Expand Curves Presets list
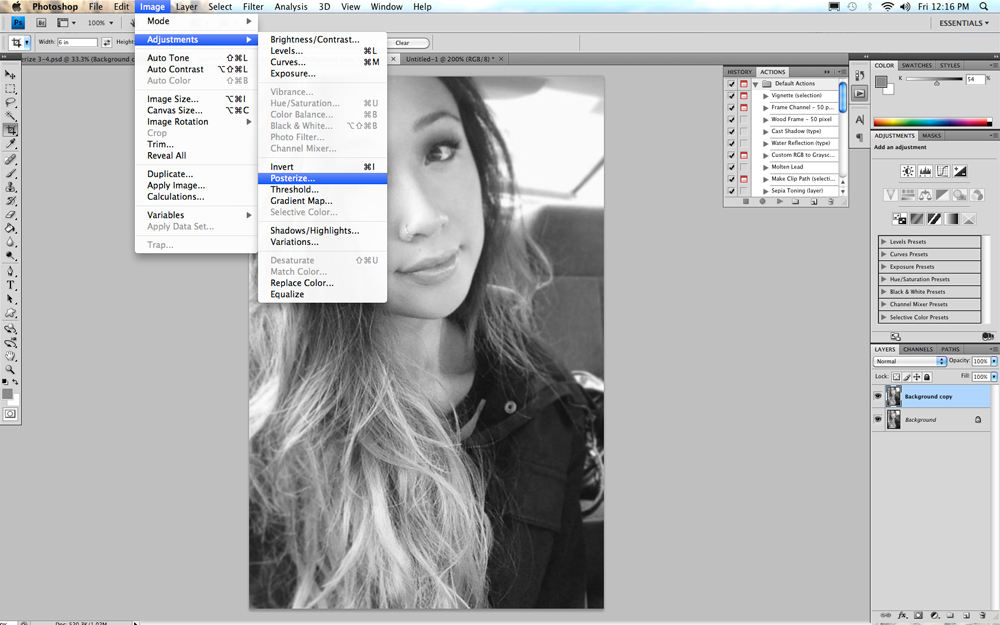The width and height of the screenshot is (1000, 625). tap(883, 254)
